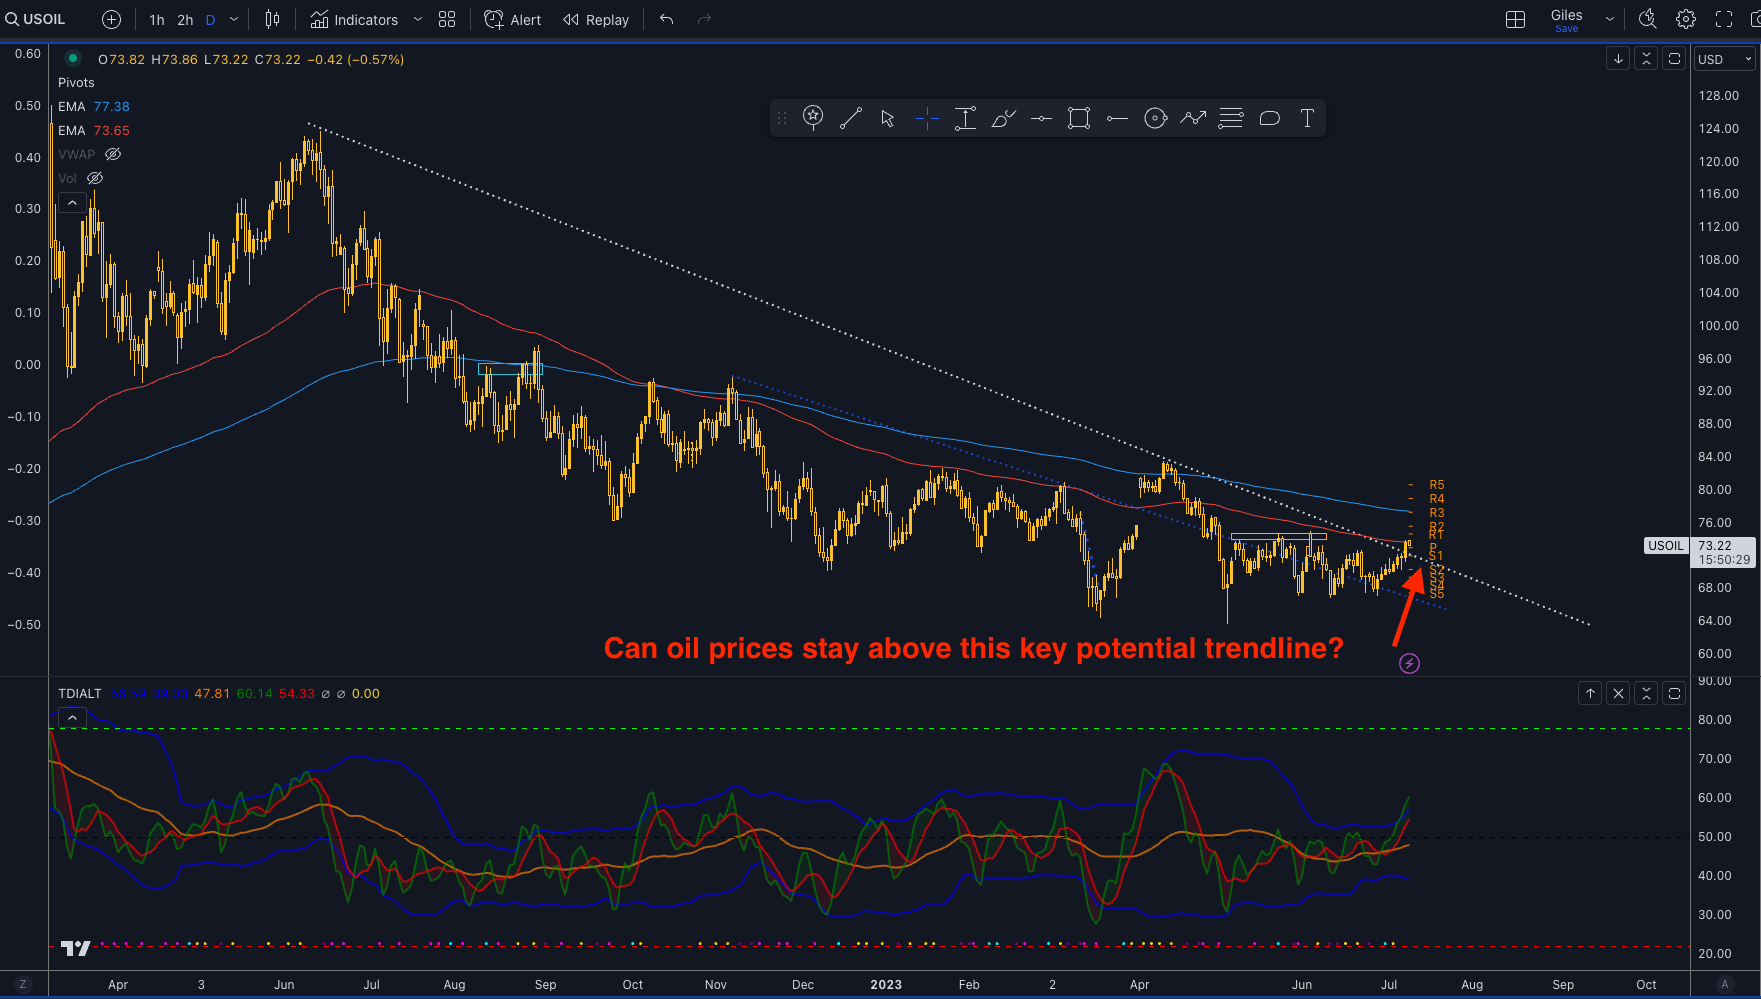Open chart settings gear icon

pyautogui.click(x=1686, y=19)
